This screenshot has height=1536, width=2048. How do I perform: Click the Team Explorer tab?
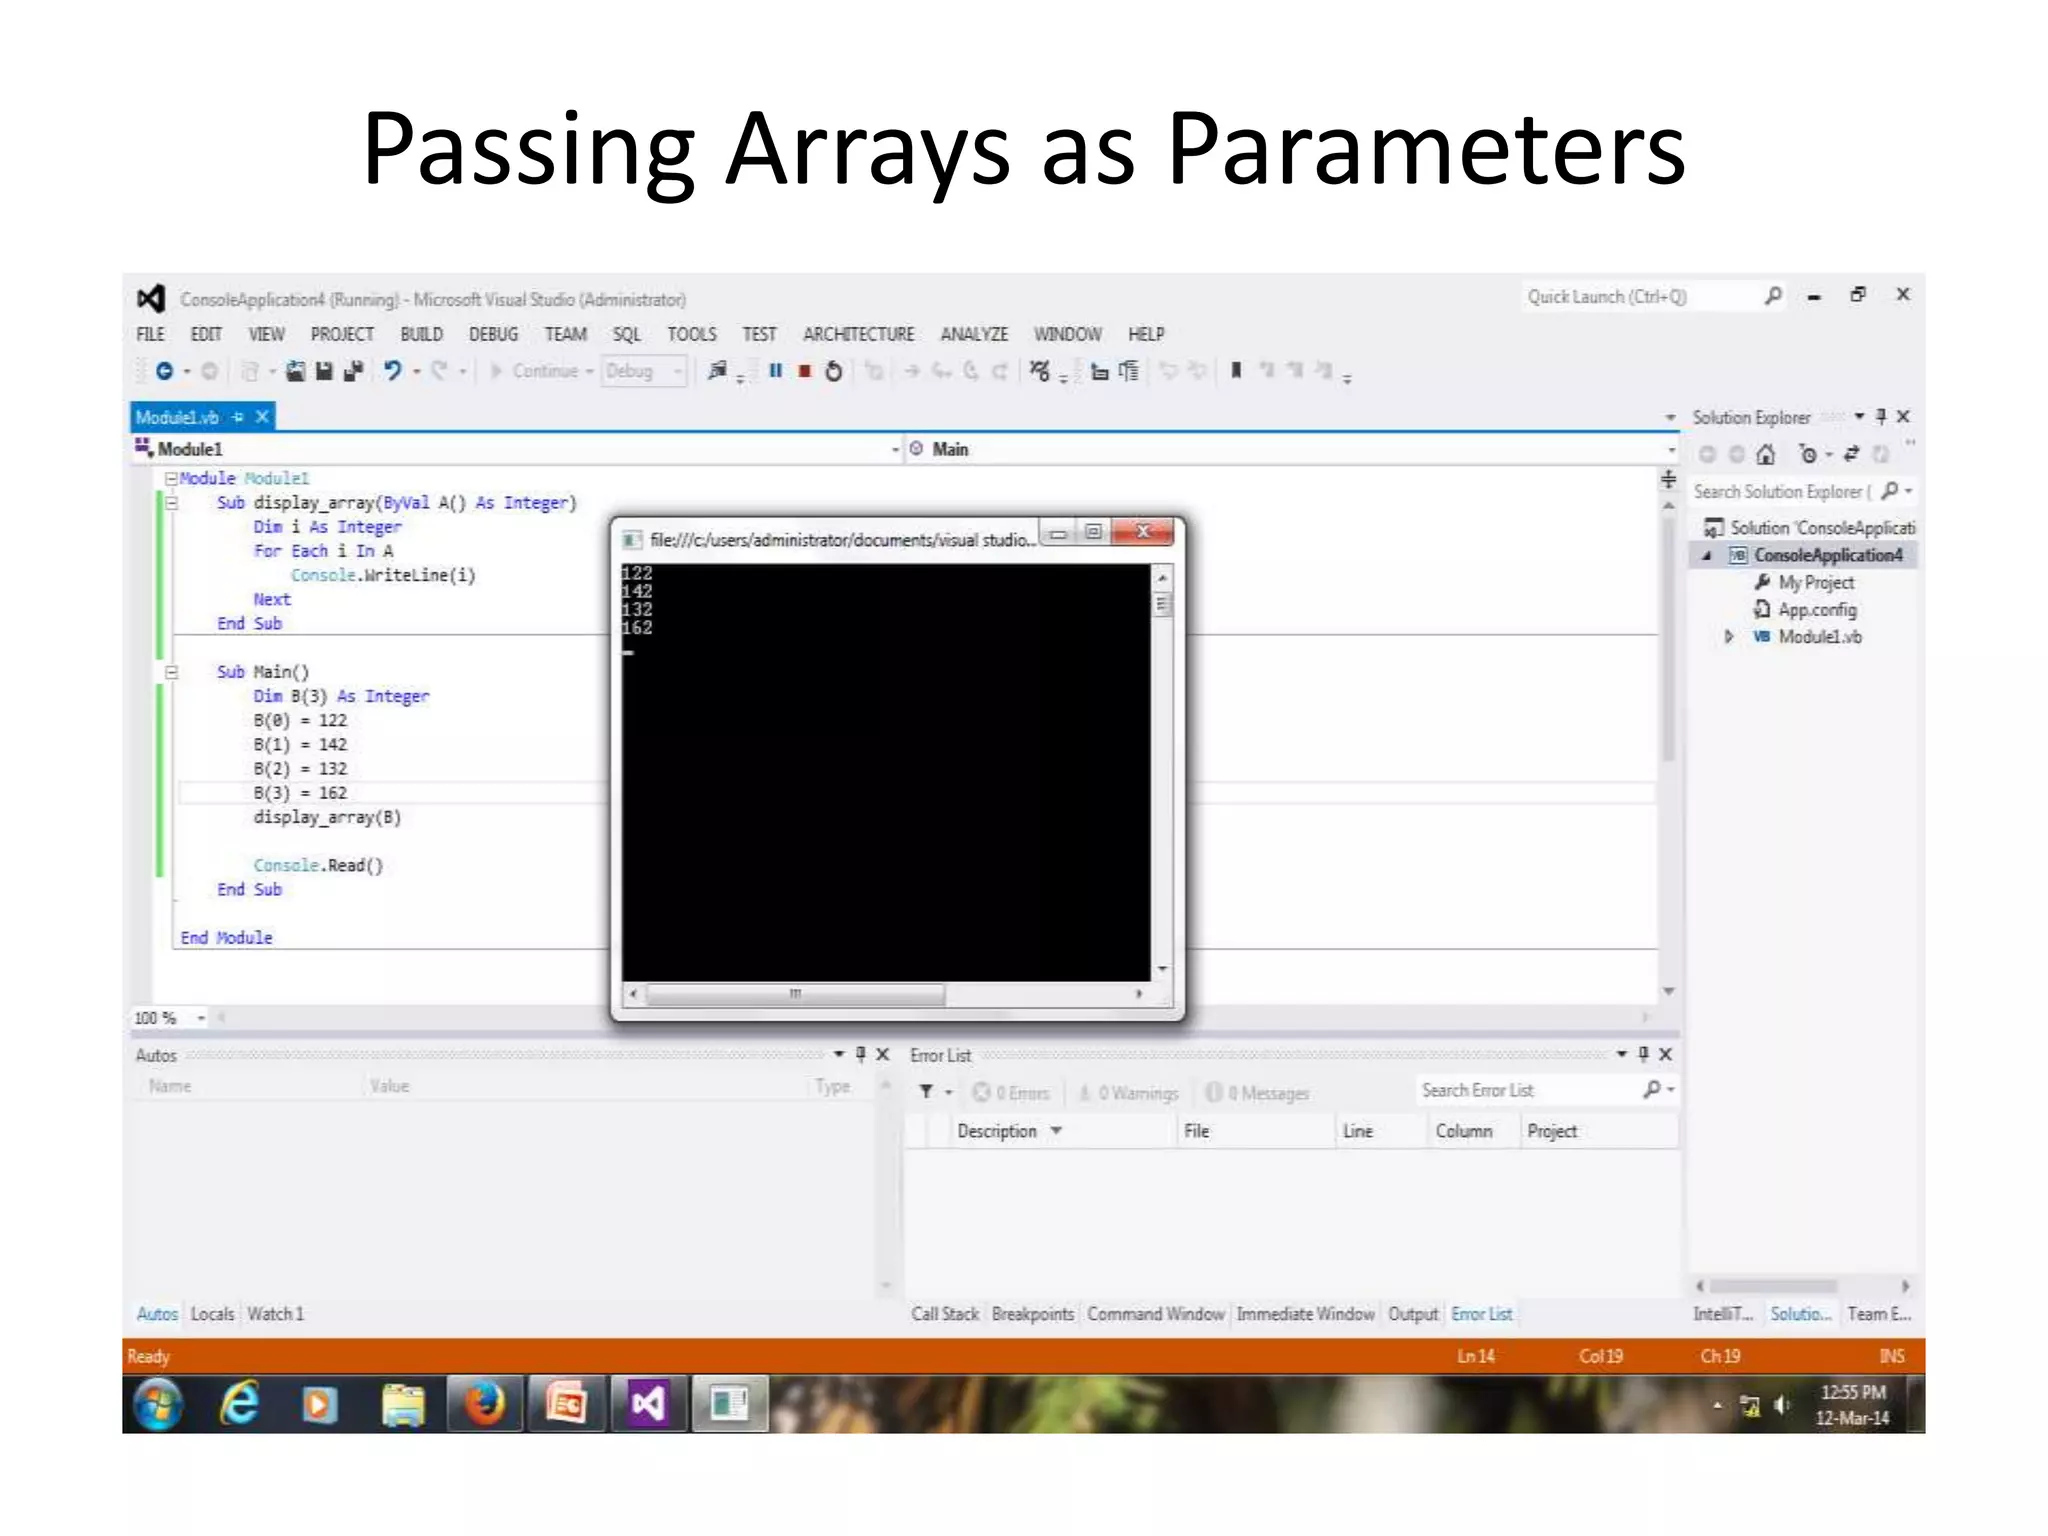pos(1879,1314)
